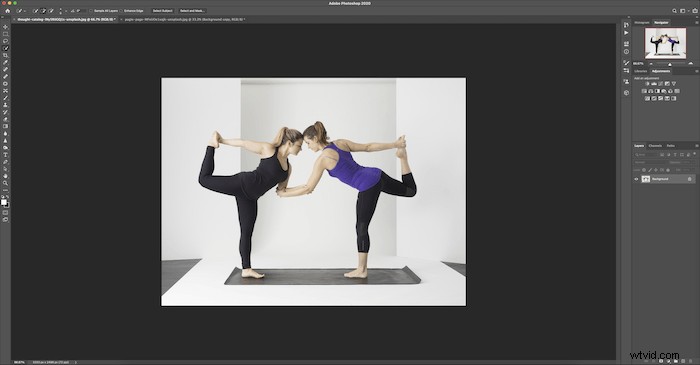Click the lock icon on Background layer
The image size is (700, 365).
point(689,179)
